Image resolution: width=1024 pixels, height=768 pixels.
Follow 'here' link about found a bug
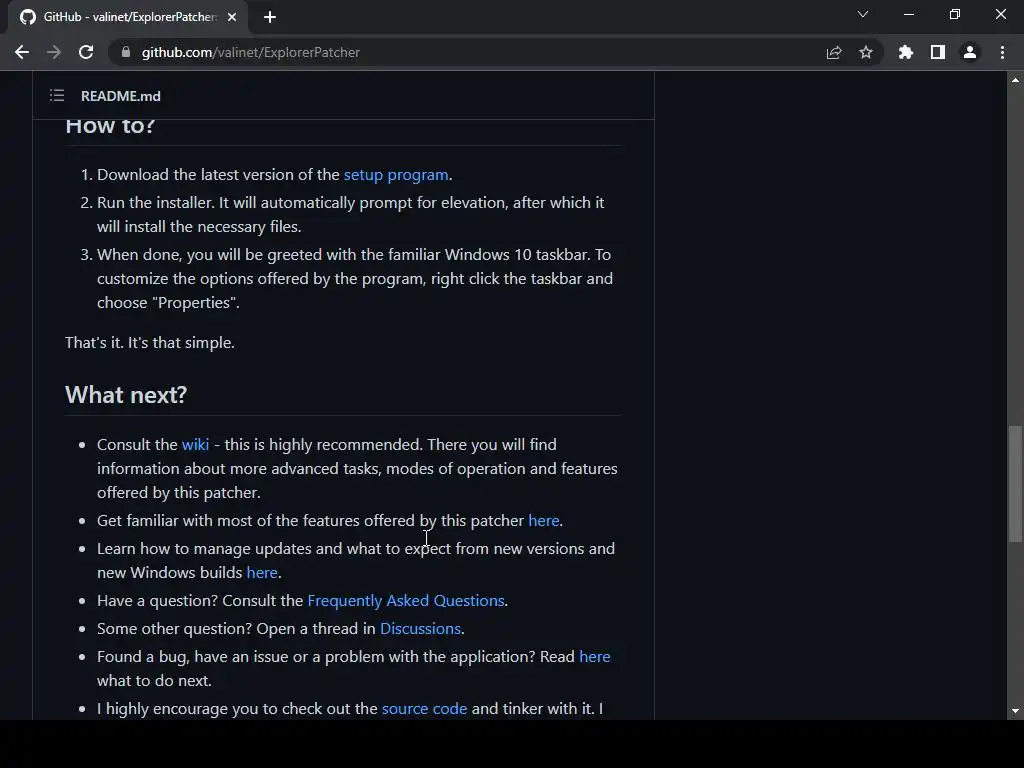(x=594, y=657)
